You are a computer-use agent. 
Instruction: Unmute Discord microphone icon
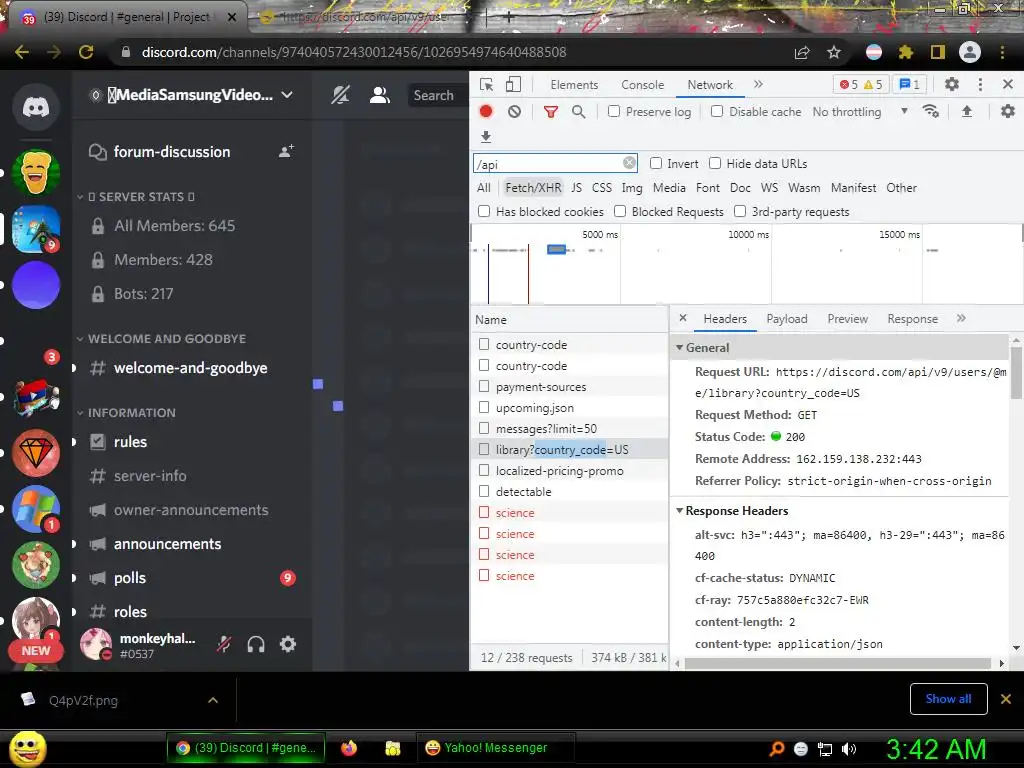click(x=224, y=645)
